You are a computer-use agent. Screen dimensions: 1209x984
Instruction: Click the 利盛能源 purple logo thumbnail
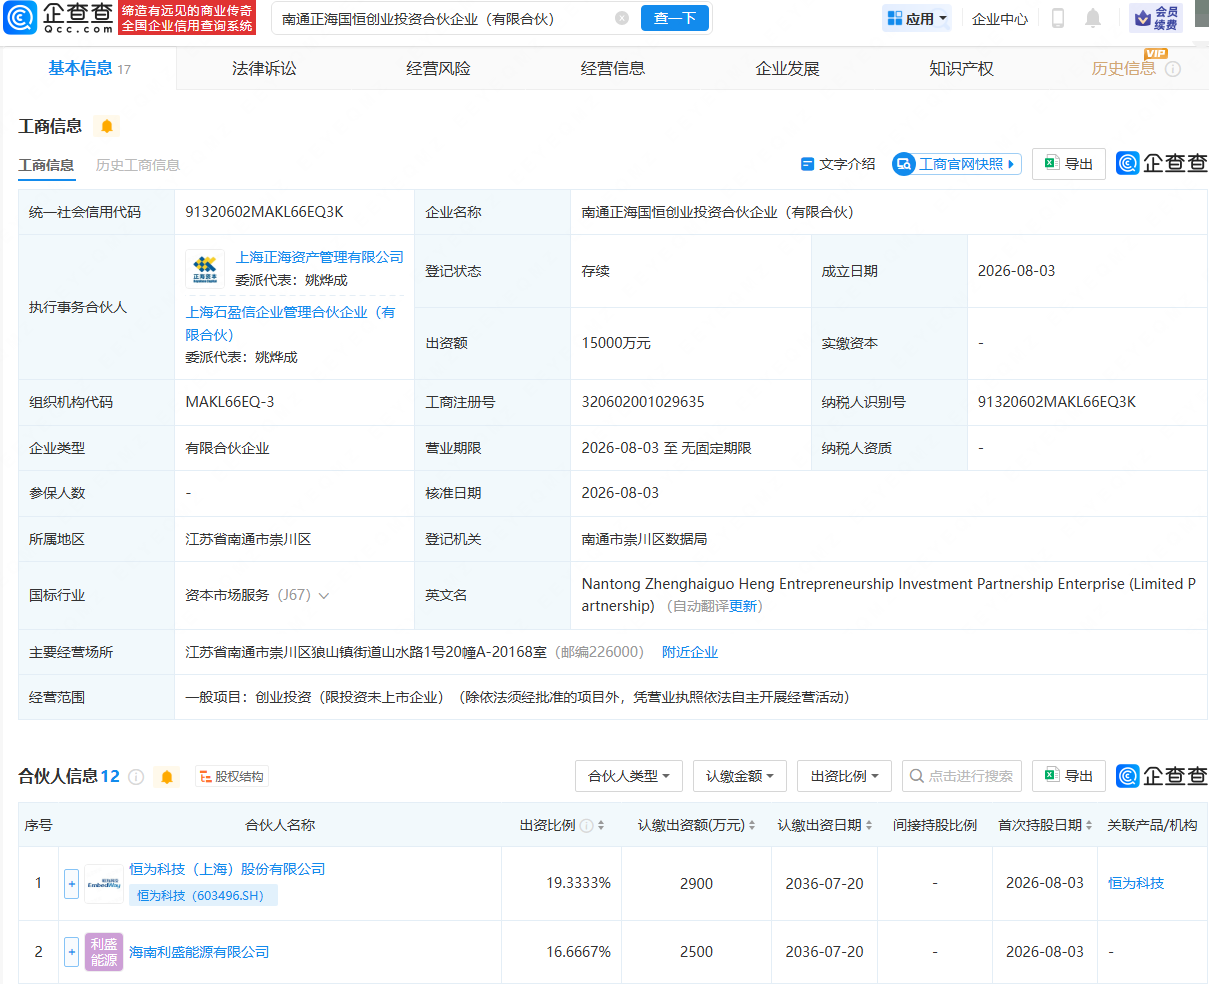(104, 952)
